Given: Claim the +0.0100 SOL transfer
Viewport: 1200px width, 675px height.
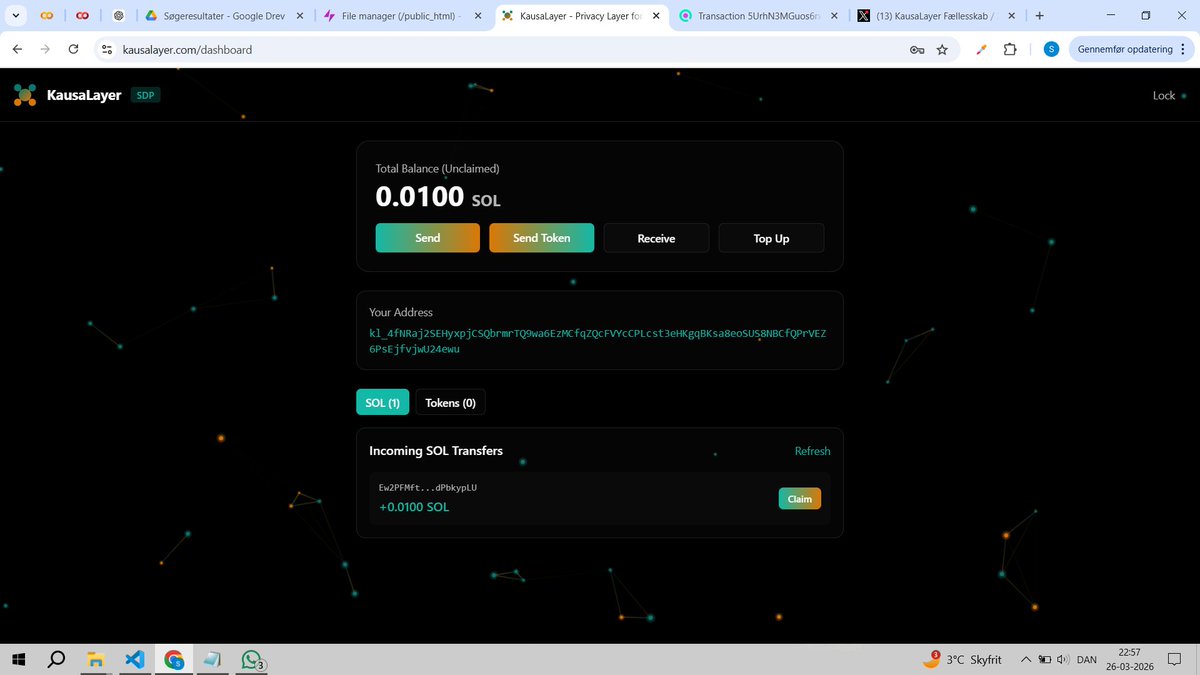Looking at the screenshot, I should point(800,498).
